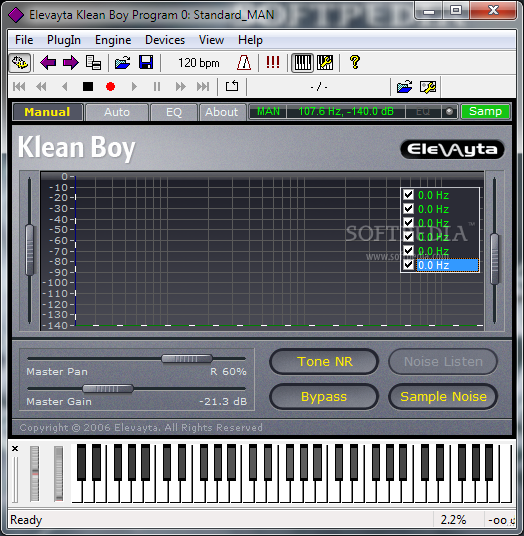Switch to the Manual tab
The width and height of the screenshot is (524, 536).
[x=48, y=112]
